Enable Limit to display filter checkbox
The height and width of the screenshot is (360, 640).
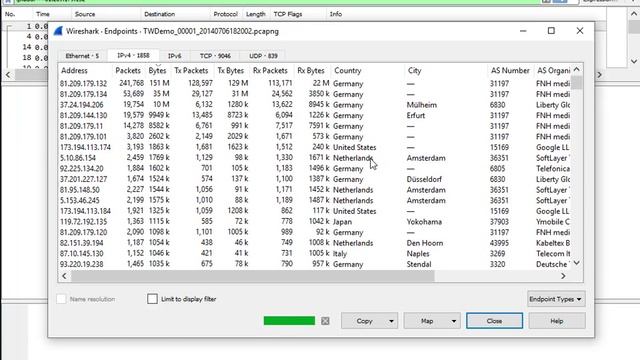(x=152, y=299)
